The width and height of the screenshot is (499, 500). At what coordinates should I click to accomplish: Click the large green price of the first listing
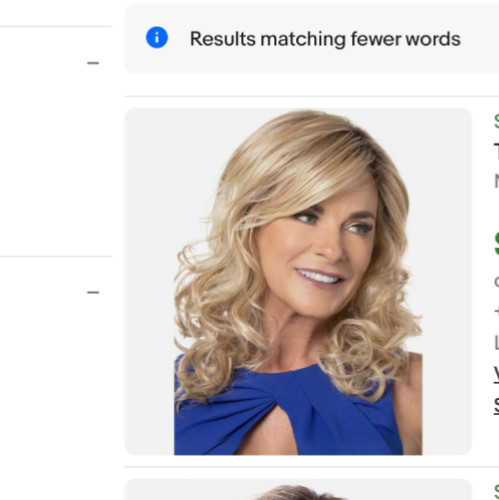point(497,244)
